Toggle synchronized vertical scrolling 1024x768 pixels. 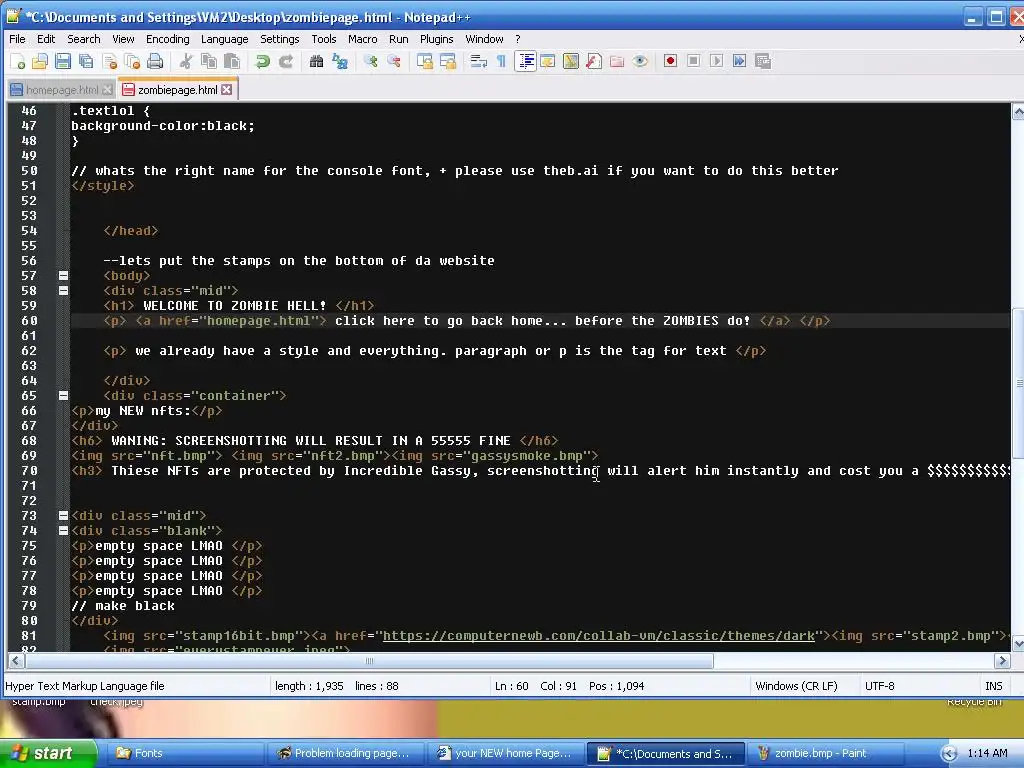click(x=424, y=61)
